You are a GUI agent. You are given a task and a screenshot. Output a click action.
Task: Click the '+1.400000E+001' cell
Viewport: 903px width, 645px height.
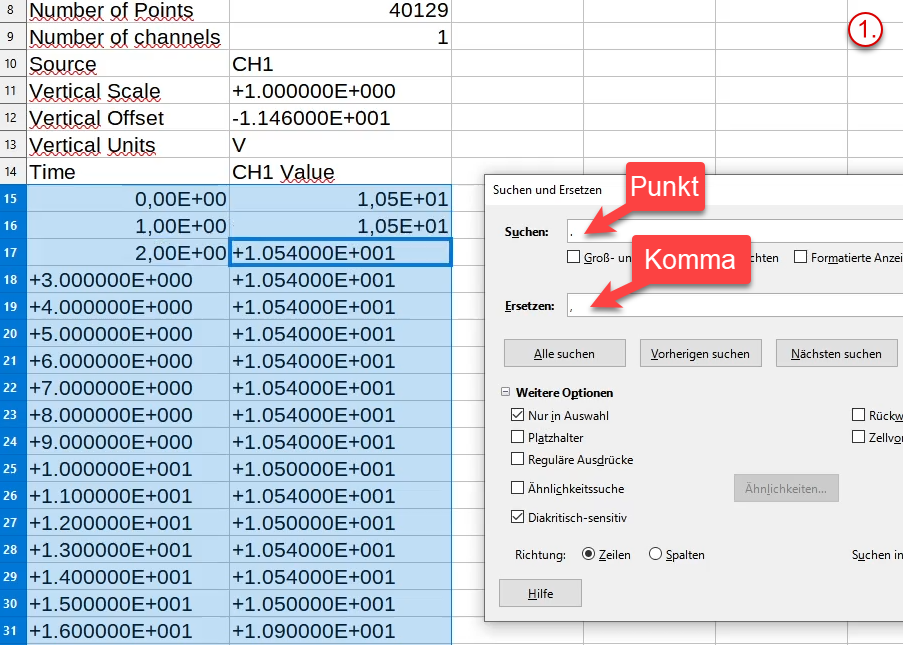click(x=128, y=576)
